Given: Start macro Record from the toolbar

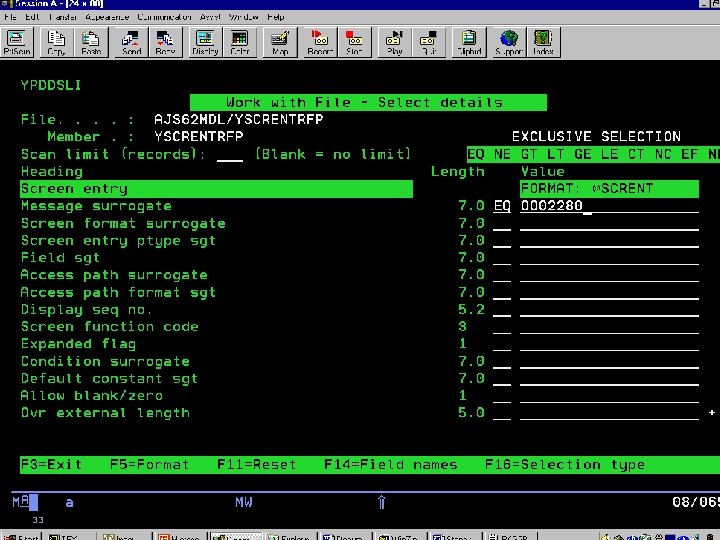Looking at the screenshot, I should (320, 42).
